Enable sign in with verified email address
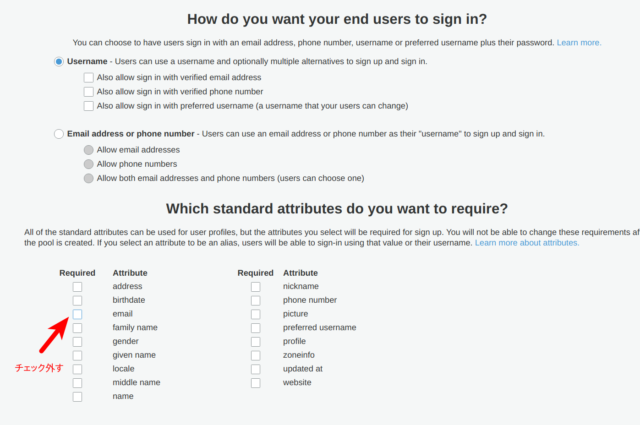The image size is (640, 425). point(89,77)
